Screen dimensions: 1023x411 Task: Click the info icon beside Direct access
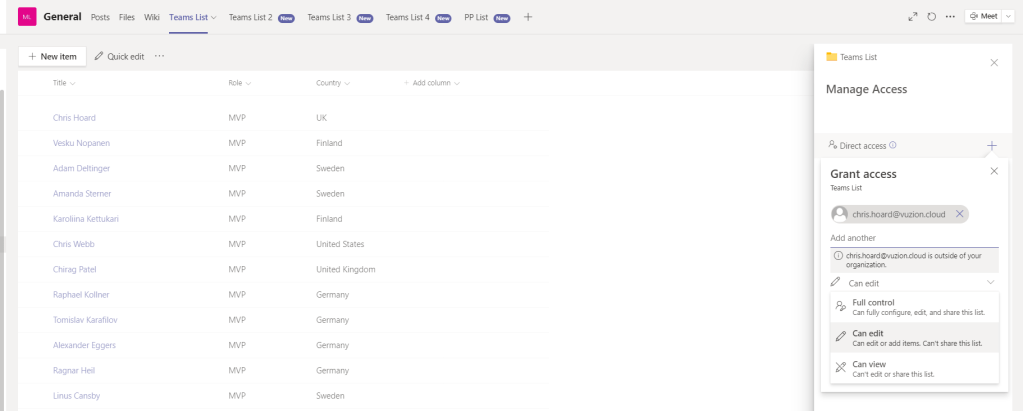(x=893, y=146)
